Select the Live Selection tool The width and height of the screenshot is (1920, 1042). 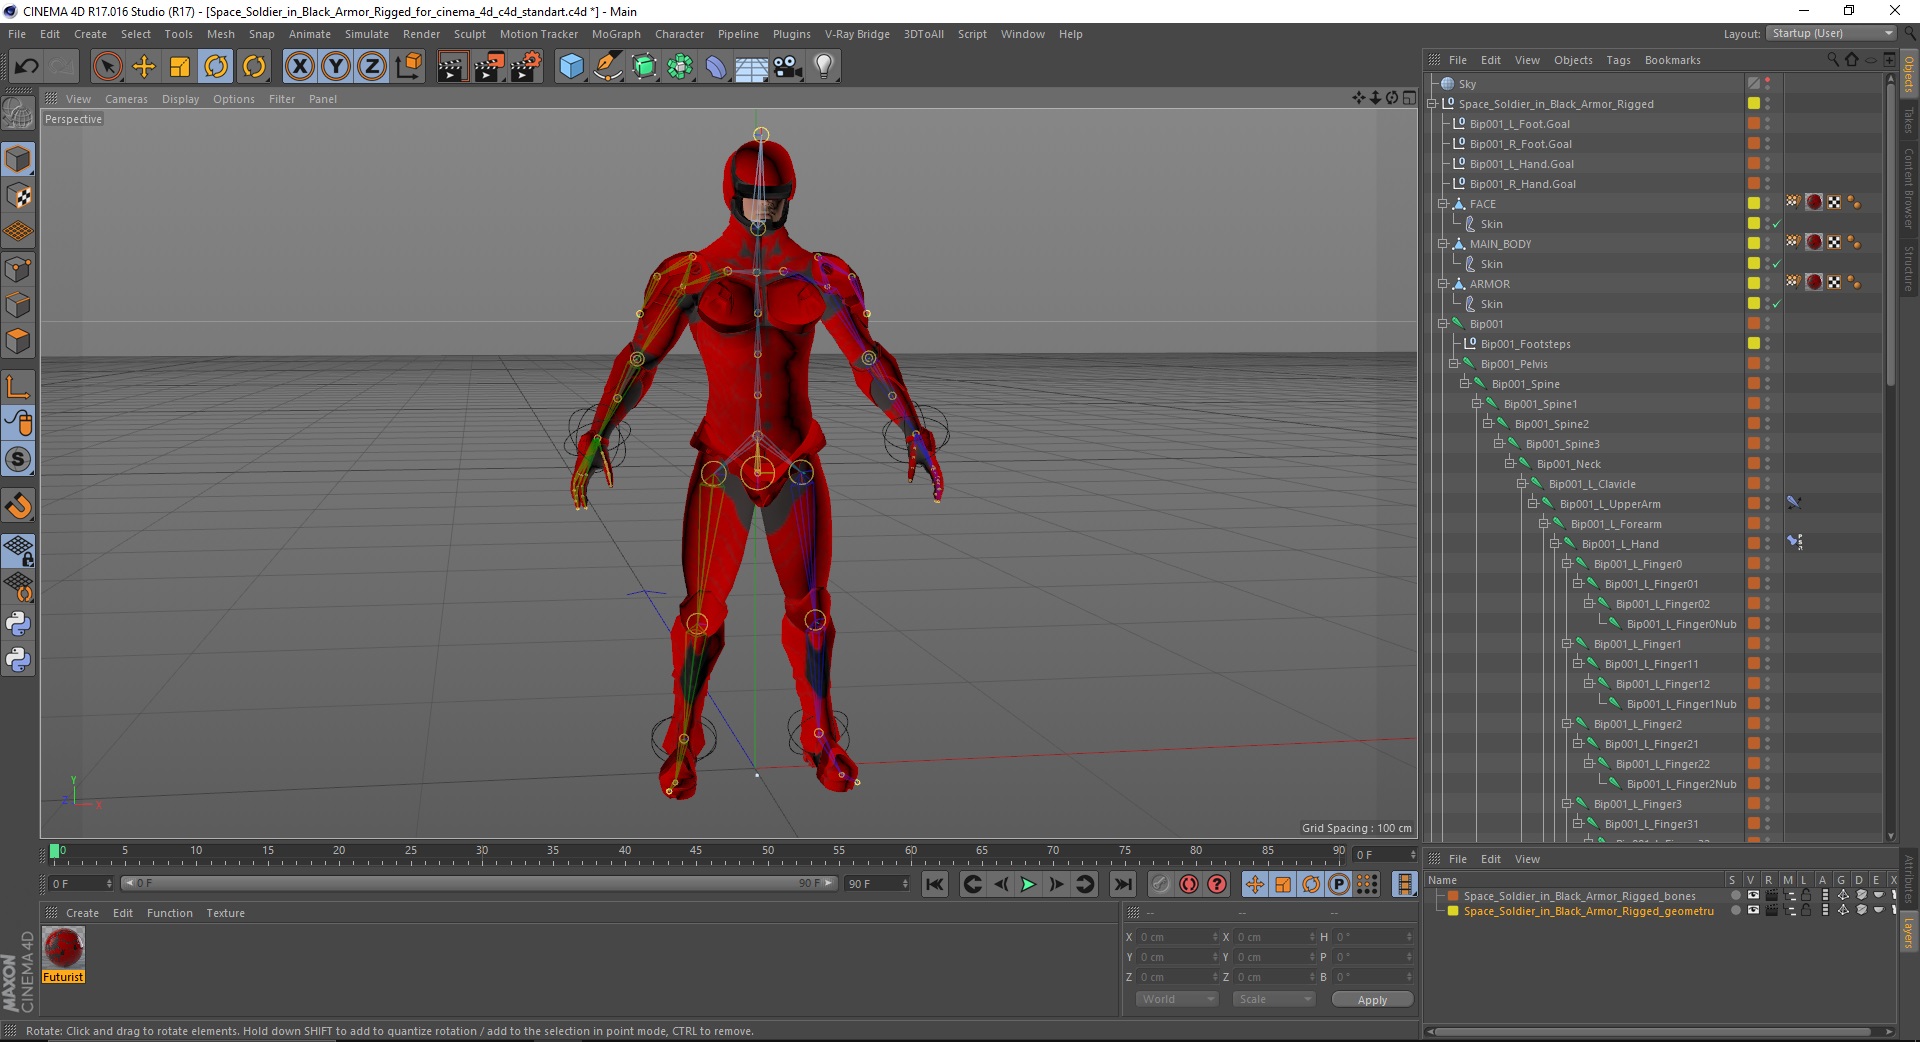click(107, 67)
